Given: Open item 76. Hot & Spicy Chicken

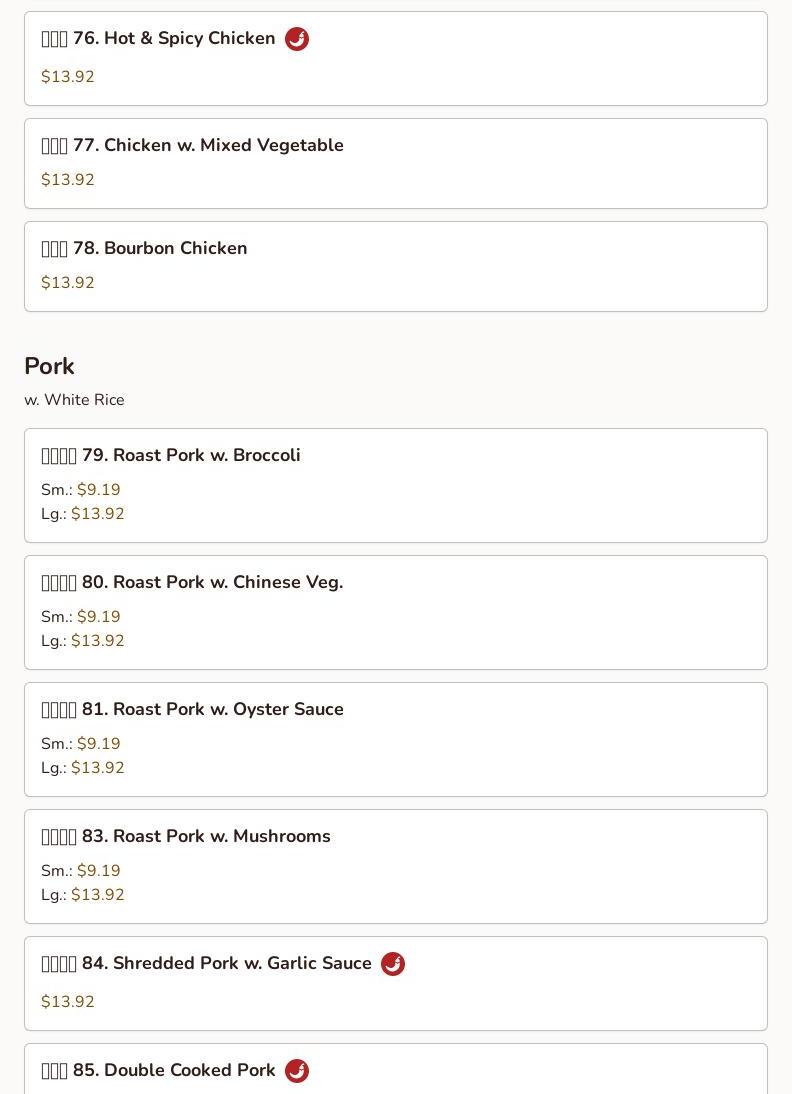Looking at the screenshot, I should tap(174, 38).
